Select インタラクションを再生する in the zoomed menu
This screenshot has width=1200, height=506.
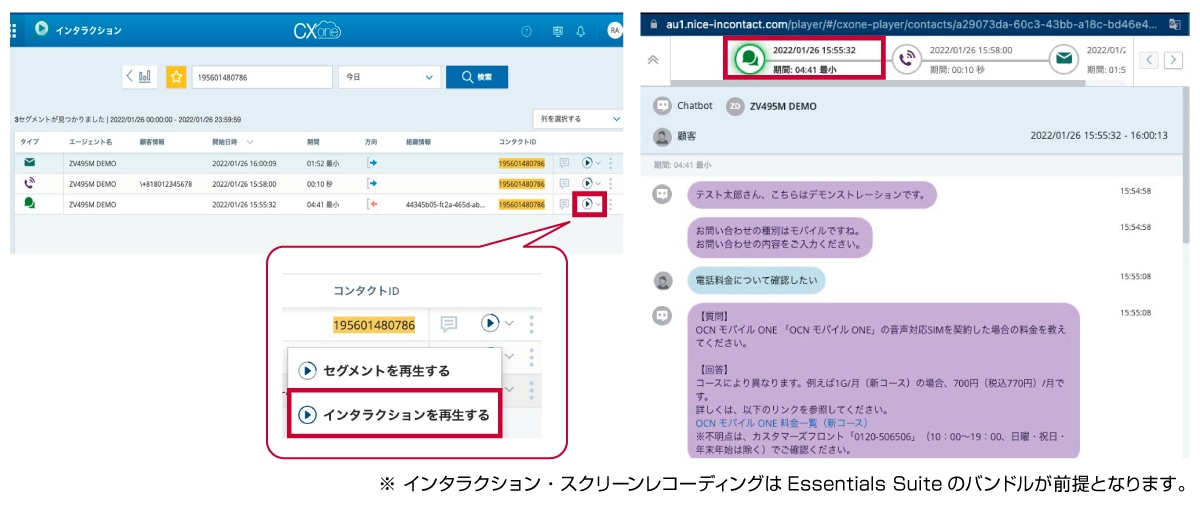(395, 414)
